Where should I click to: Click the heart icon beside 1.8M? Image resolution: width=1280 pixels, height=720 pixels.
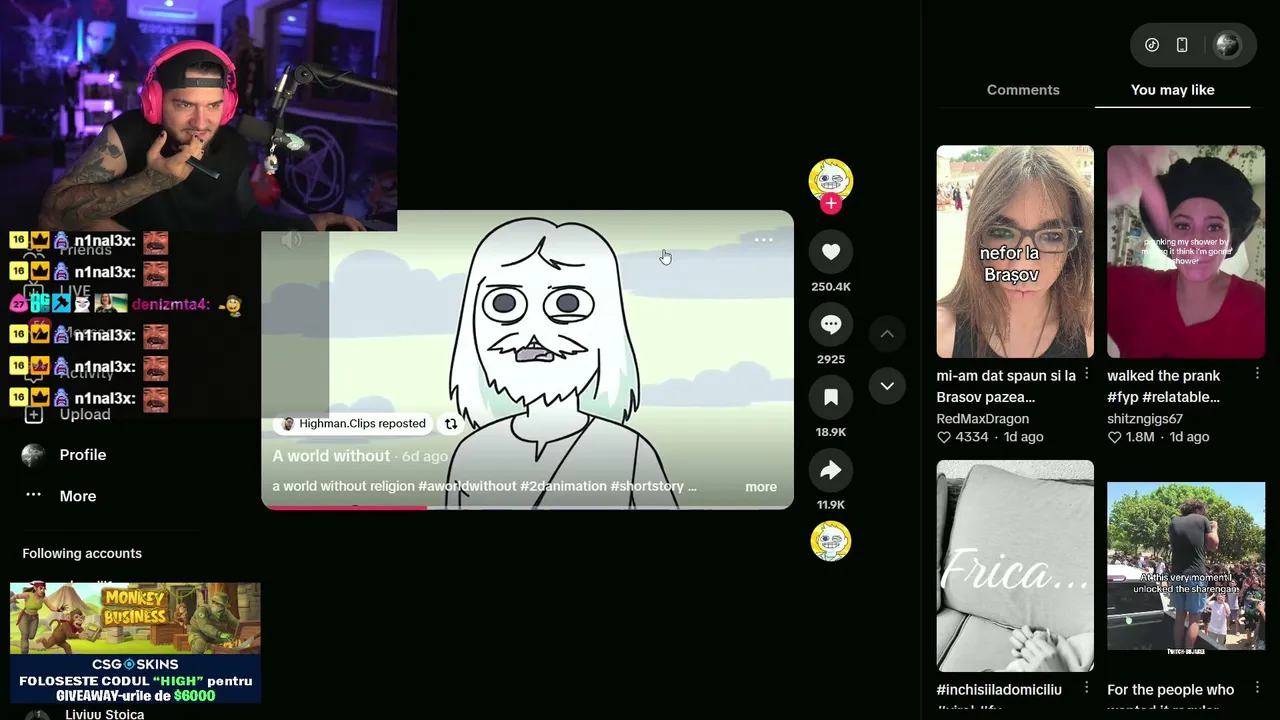click(1114, 438)
